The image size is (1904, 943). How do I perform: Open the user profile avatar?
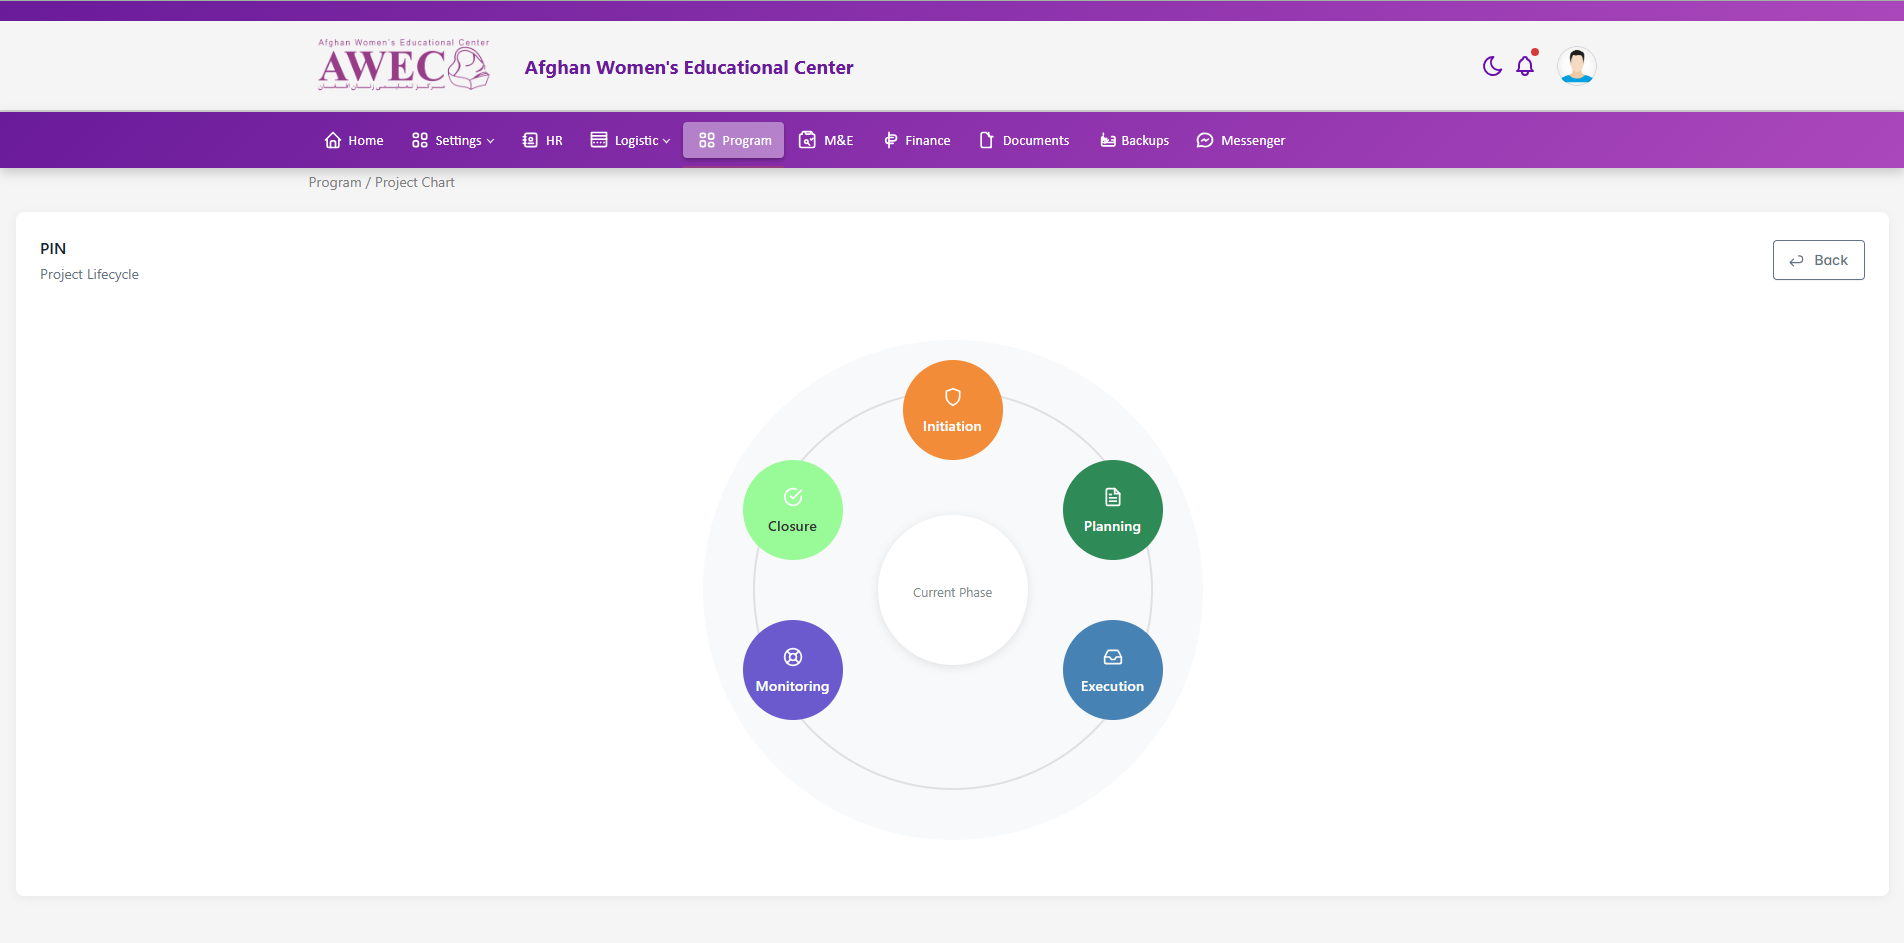[x=1576, y=66]
